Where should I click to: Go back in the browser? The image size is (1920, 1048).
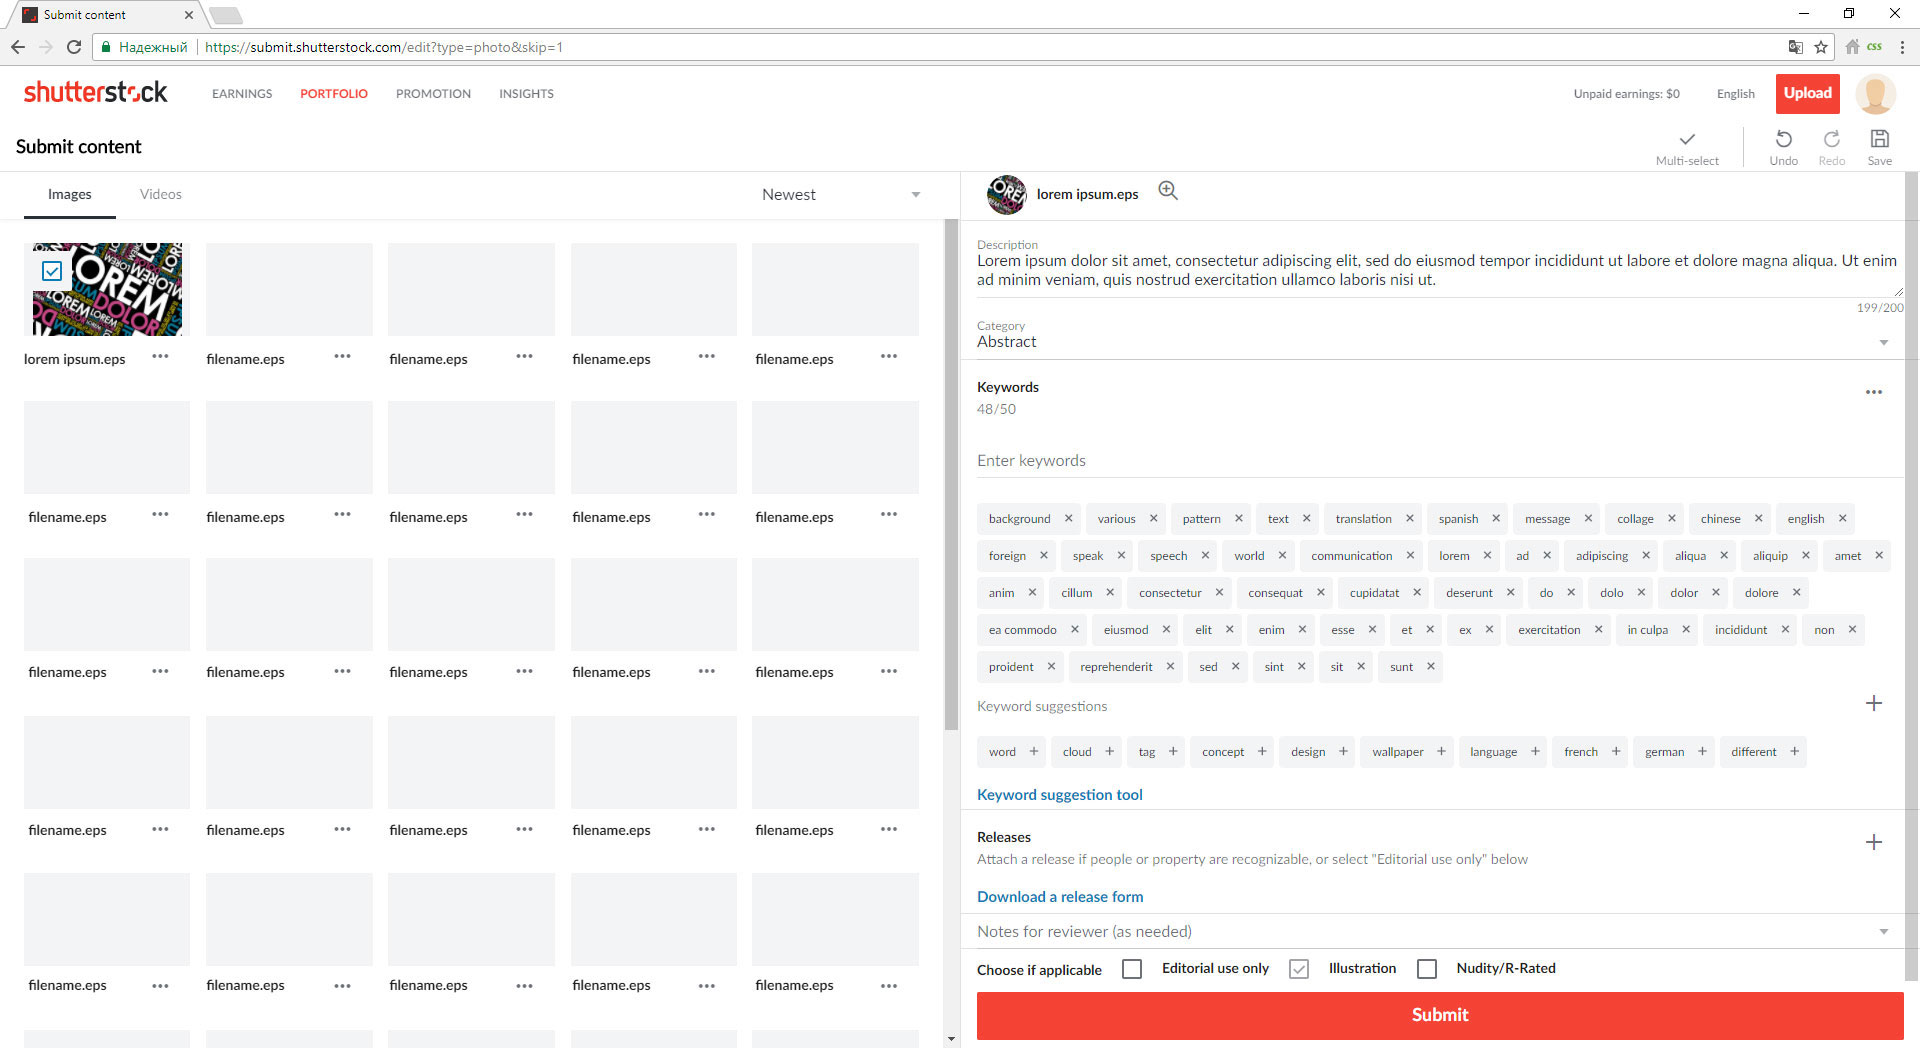[x=17, y=47]
